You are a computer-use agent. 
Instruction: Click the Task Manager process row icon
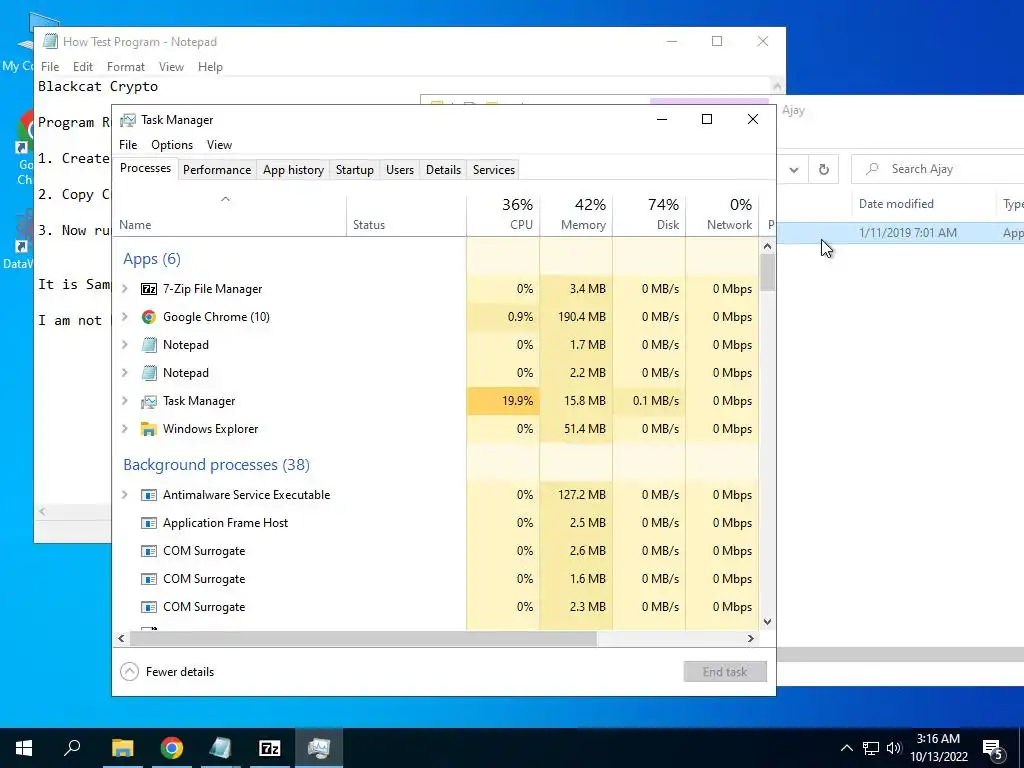pos(149,401)
